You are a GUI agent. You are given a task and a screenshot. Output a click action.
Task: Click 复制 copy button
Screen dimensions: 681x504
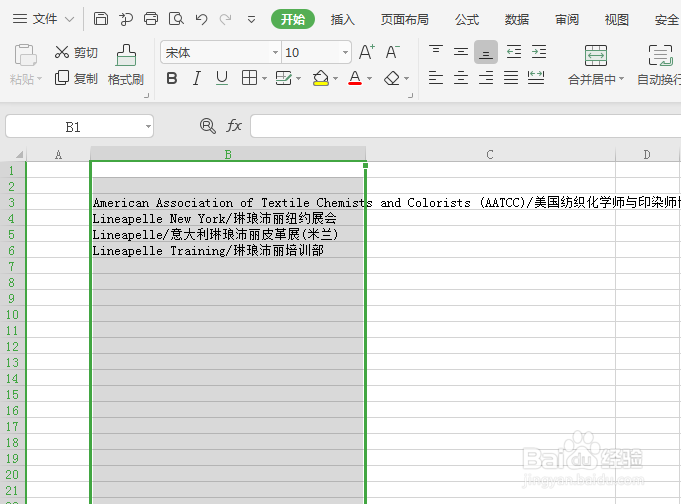point(76,78)
